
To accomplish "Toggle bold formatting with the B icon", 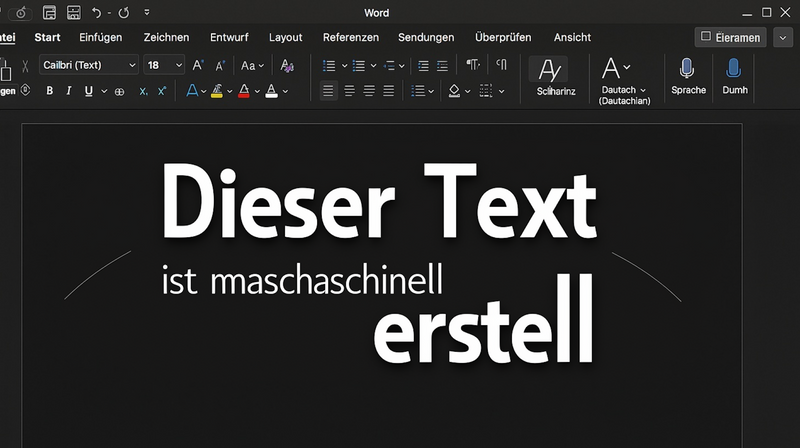I will (49, 91).
